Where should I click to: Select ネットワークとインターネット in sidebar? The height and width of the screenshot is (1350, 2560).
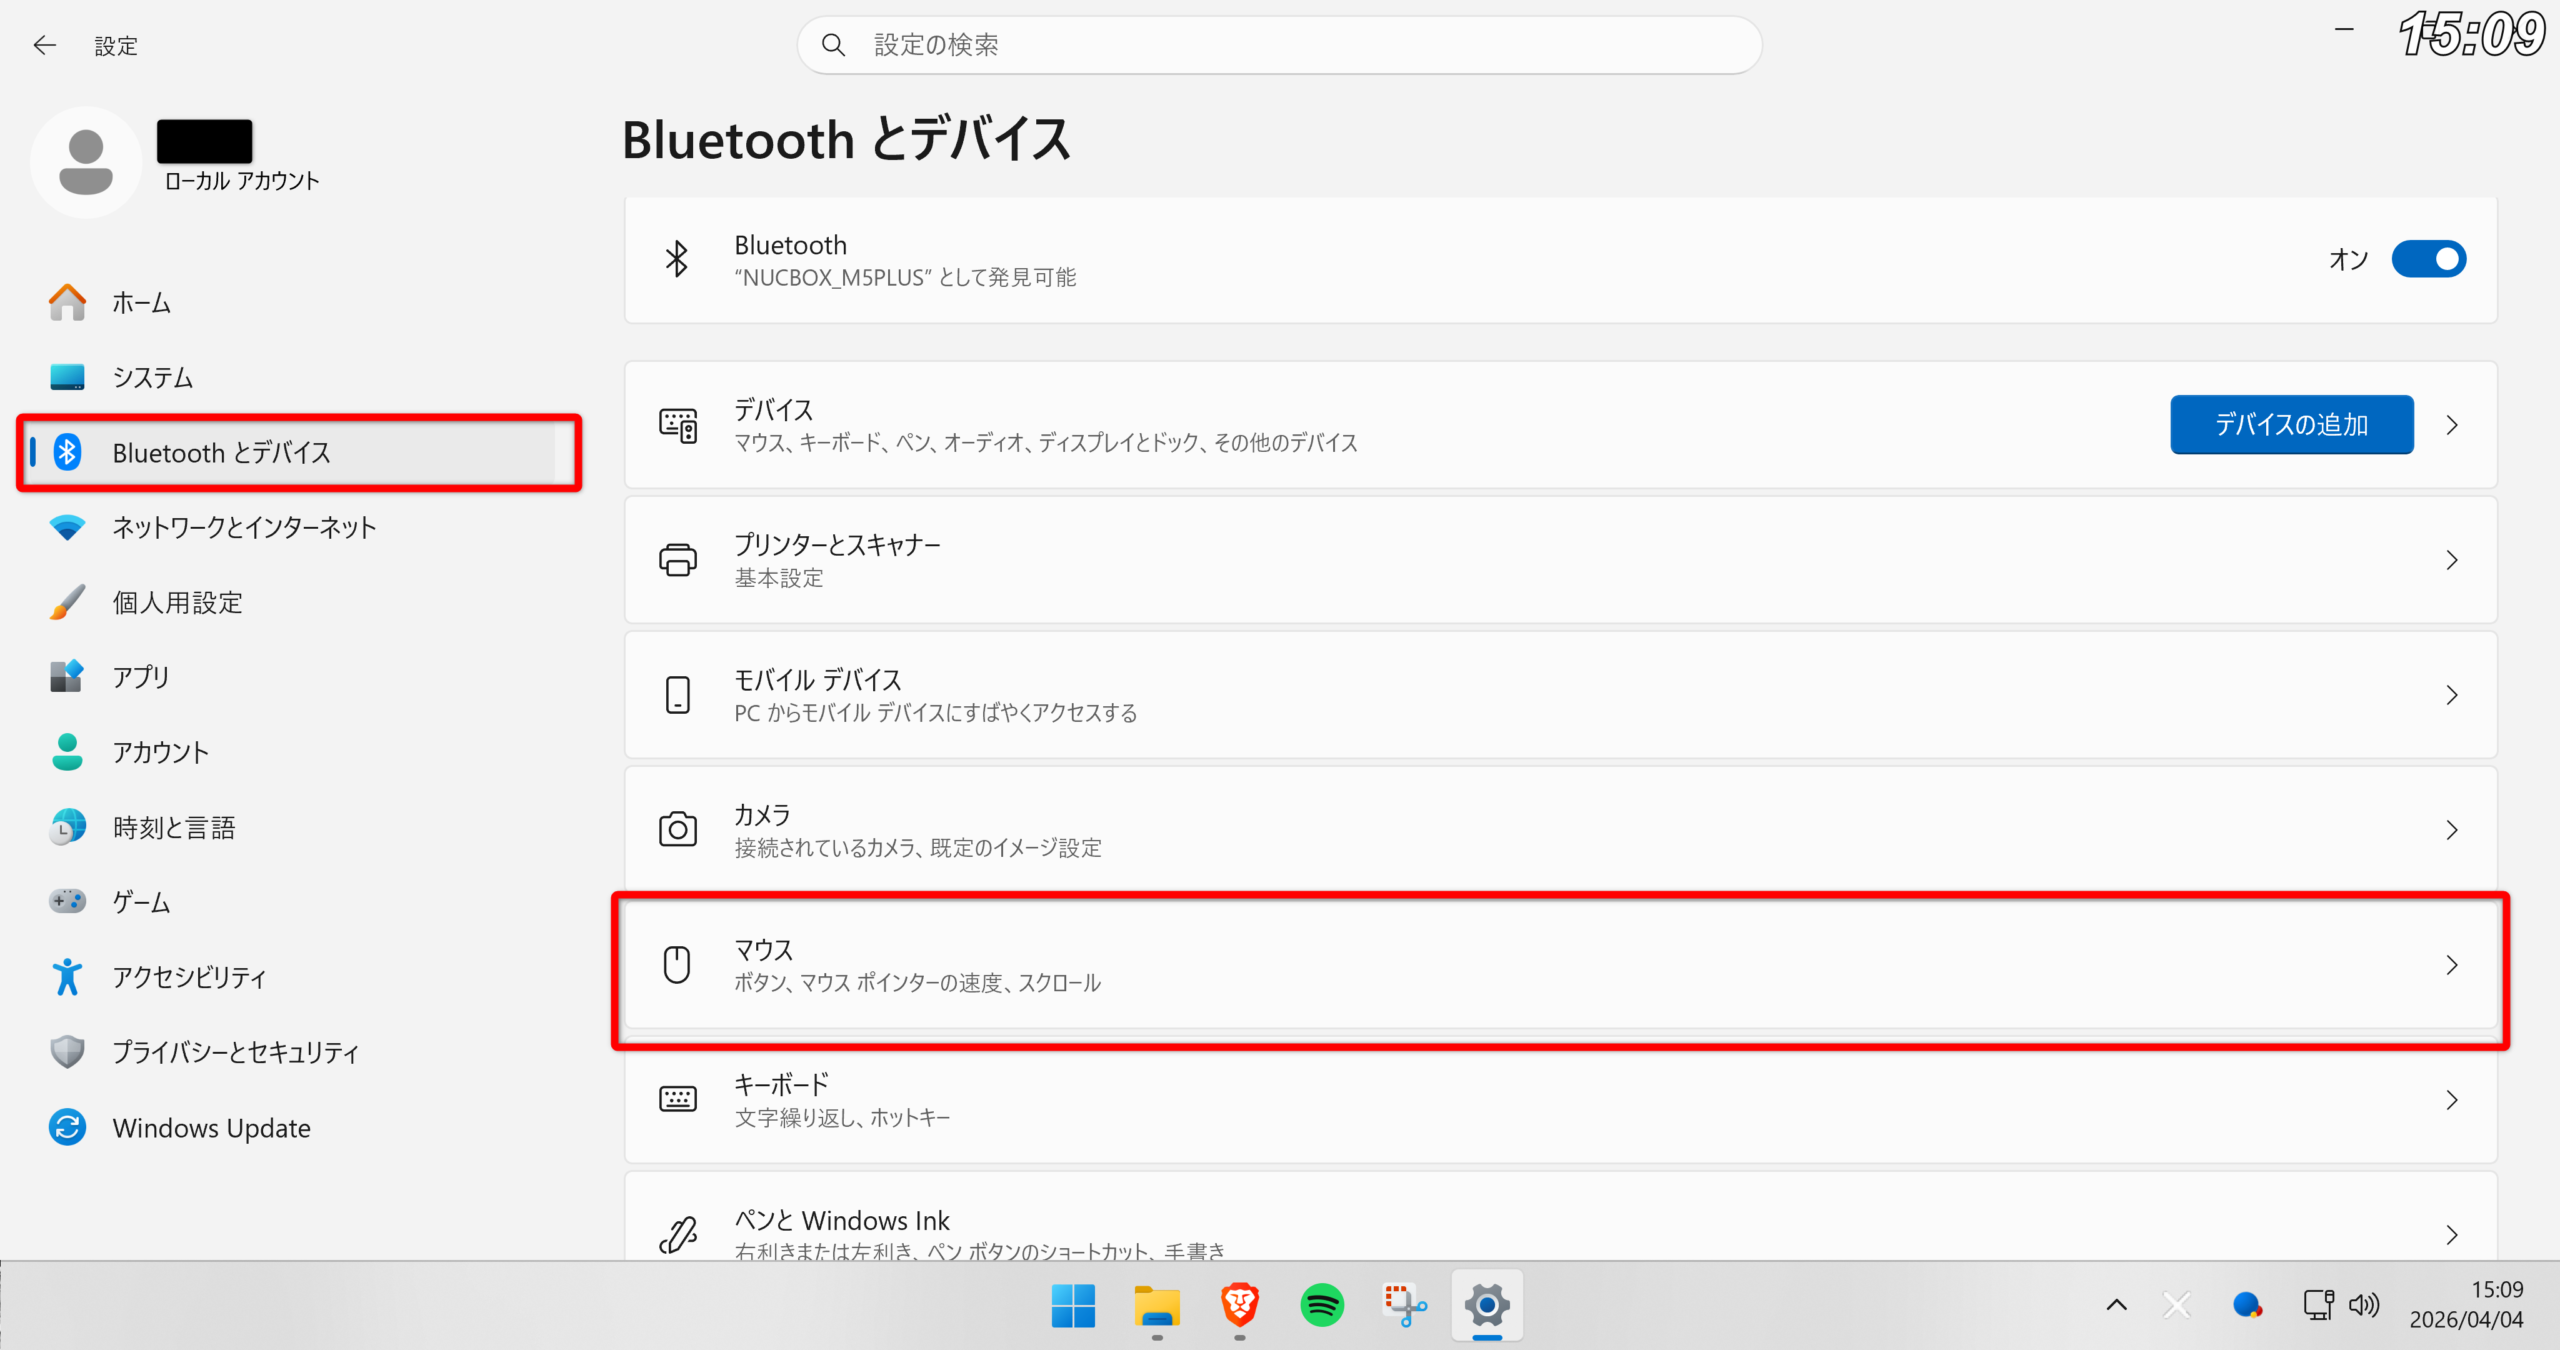click(244, 527)
